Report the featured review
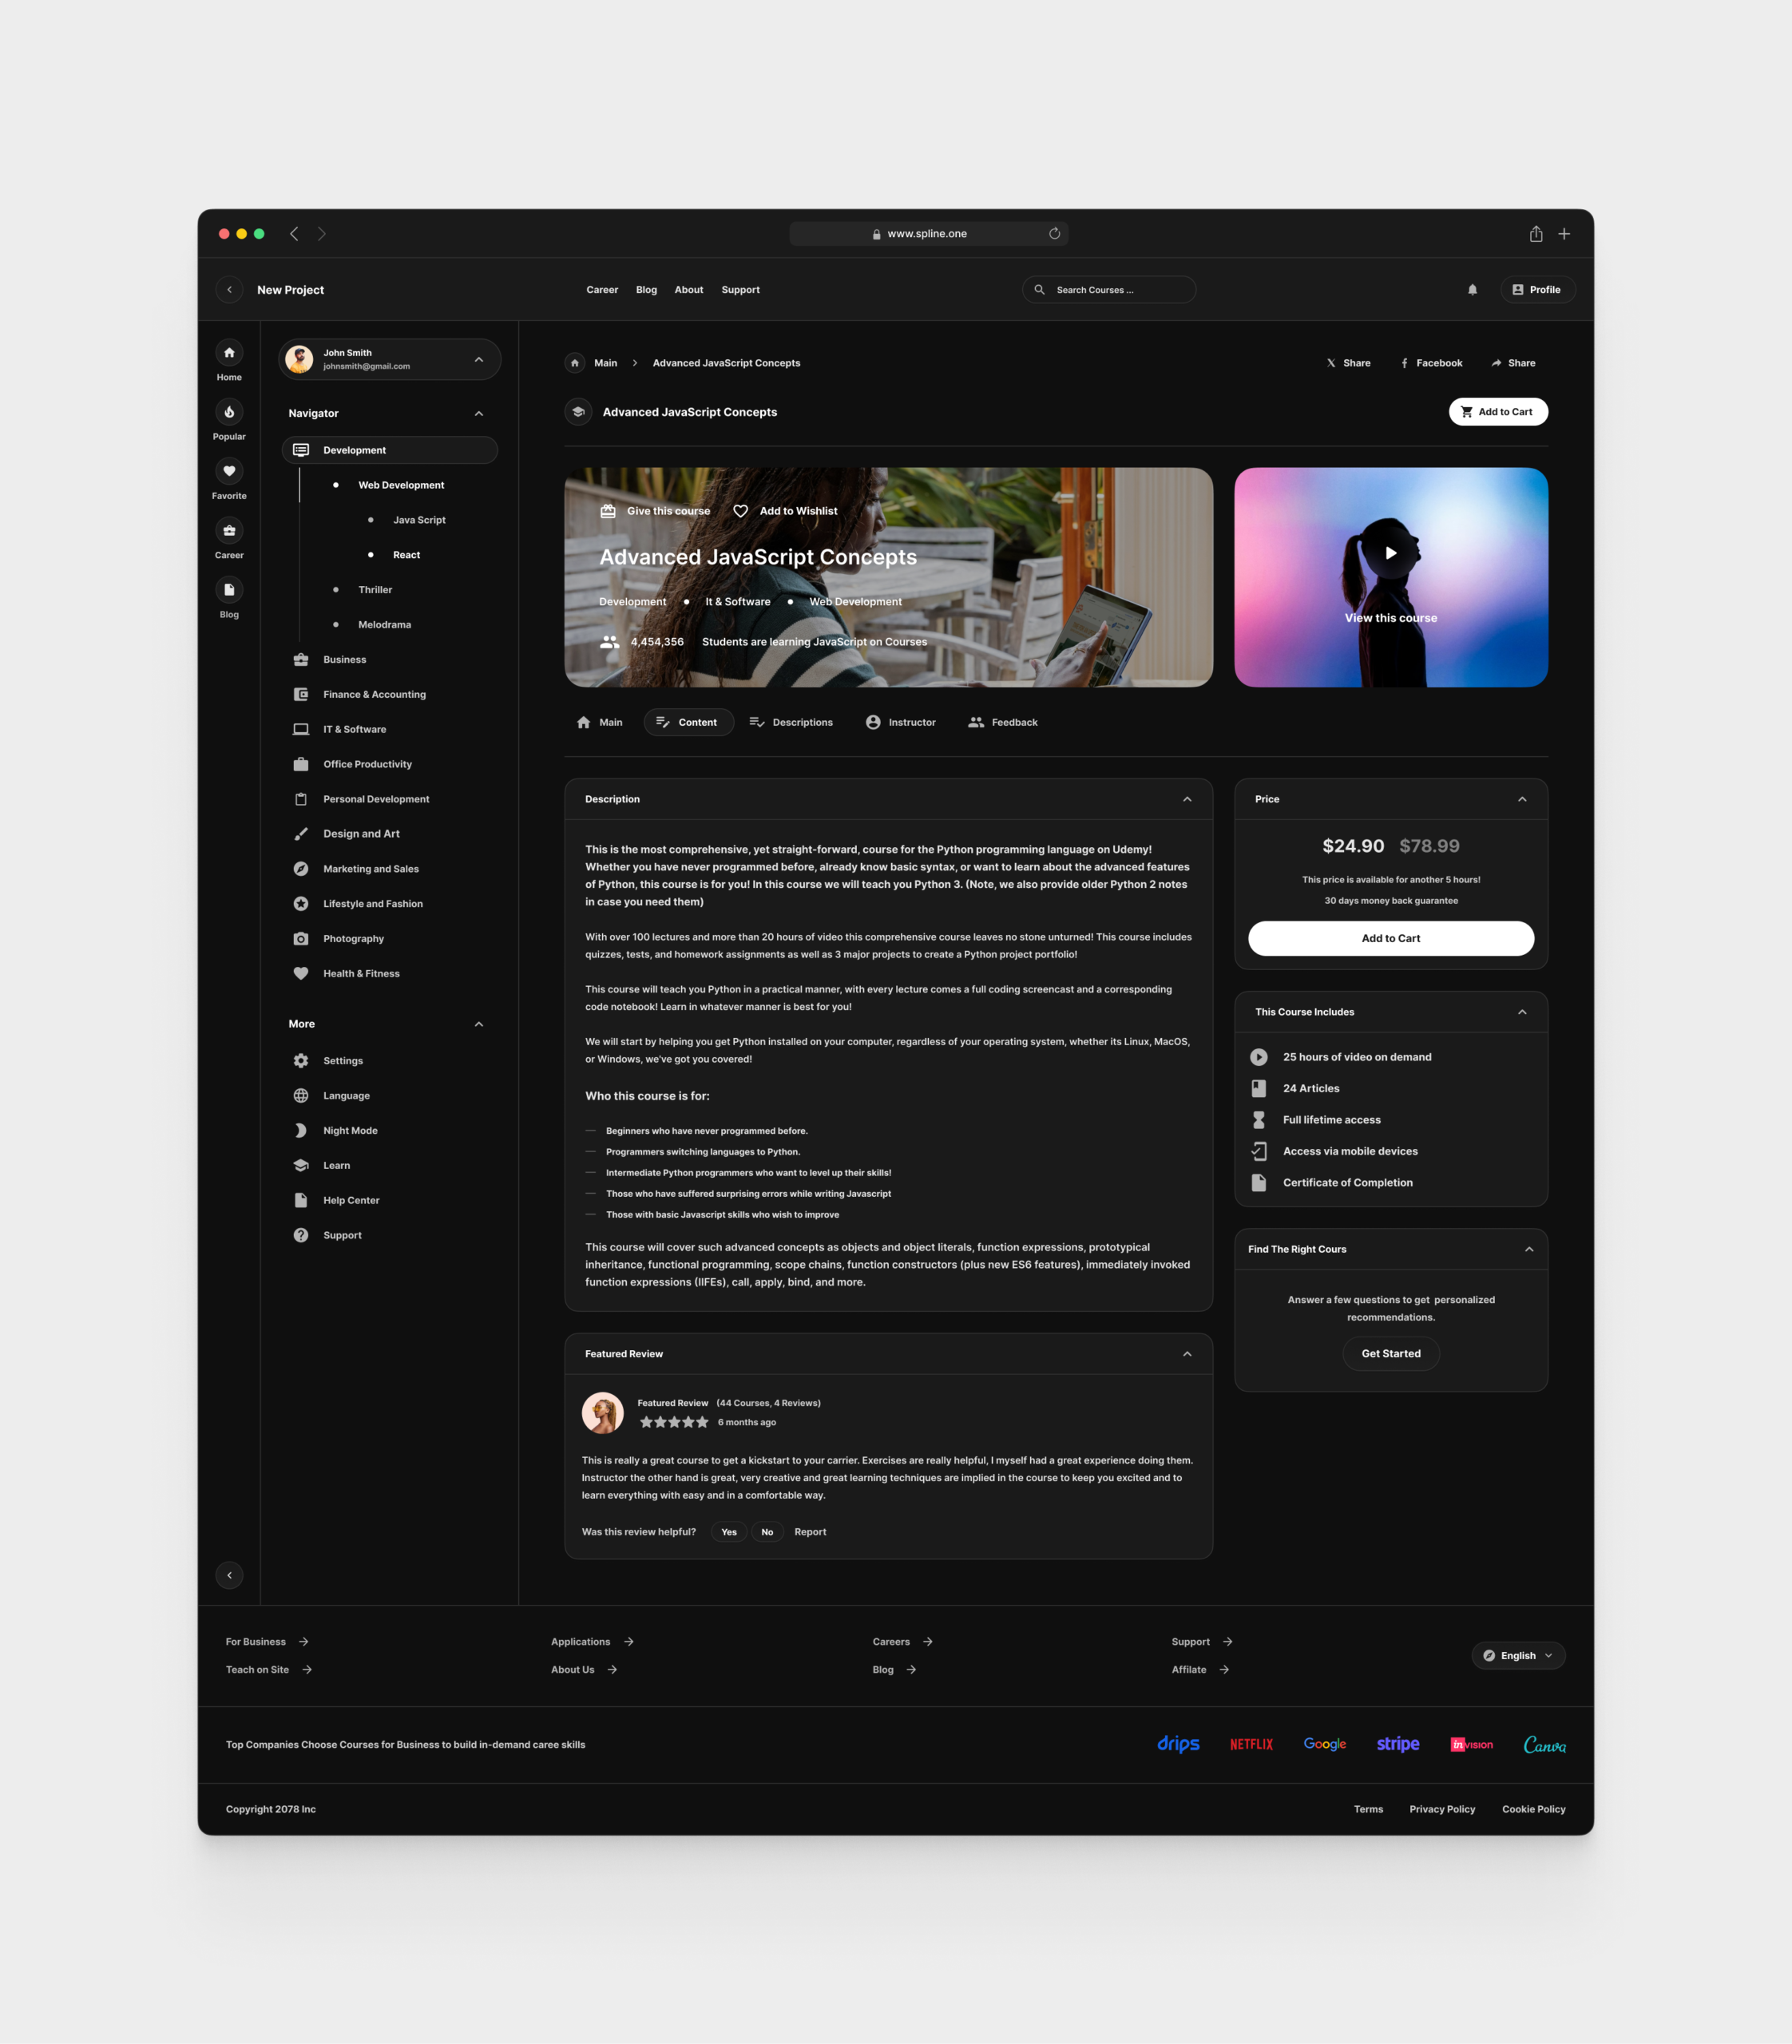The image size is (1792, 2044). click(810, 1532)
